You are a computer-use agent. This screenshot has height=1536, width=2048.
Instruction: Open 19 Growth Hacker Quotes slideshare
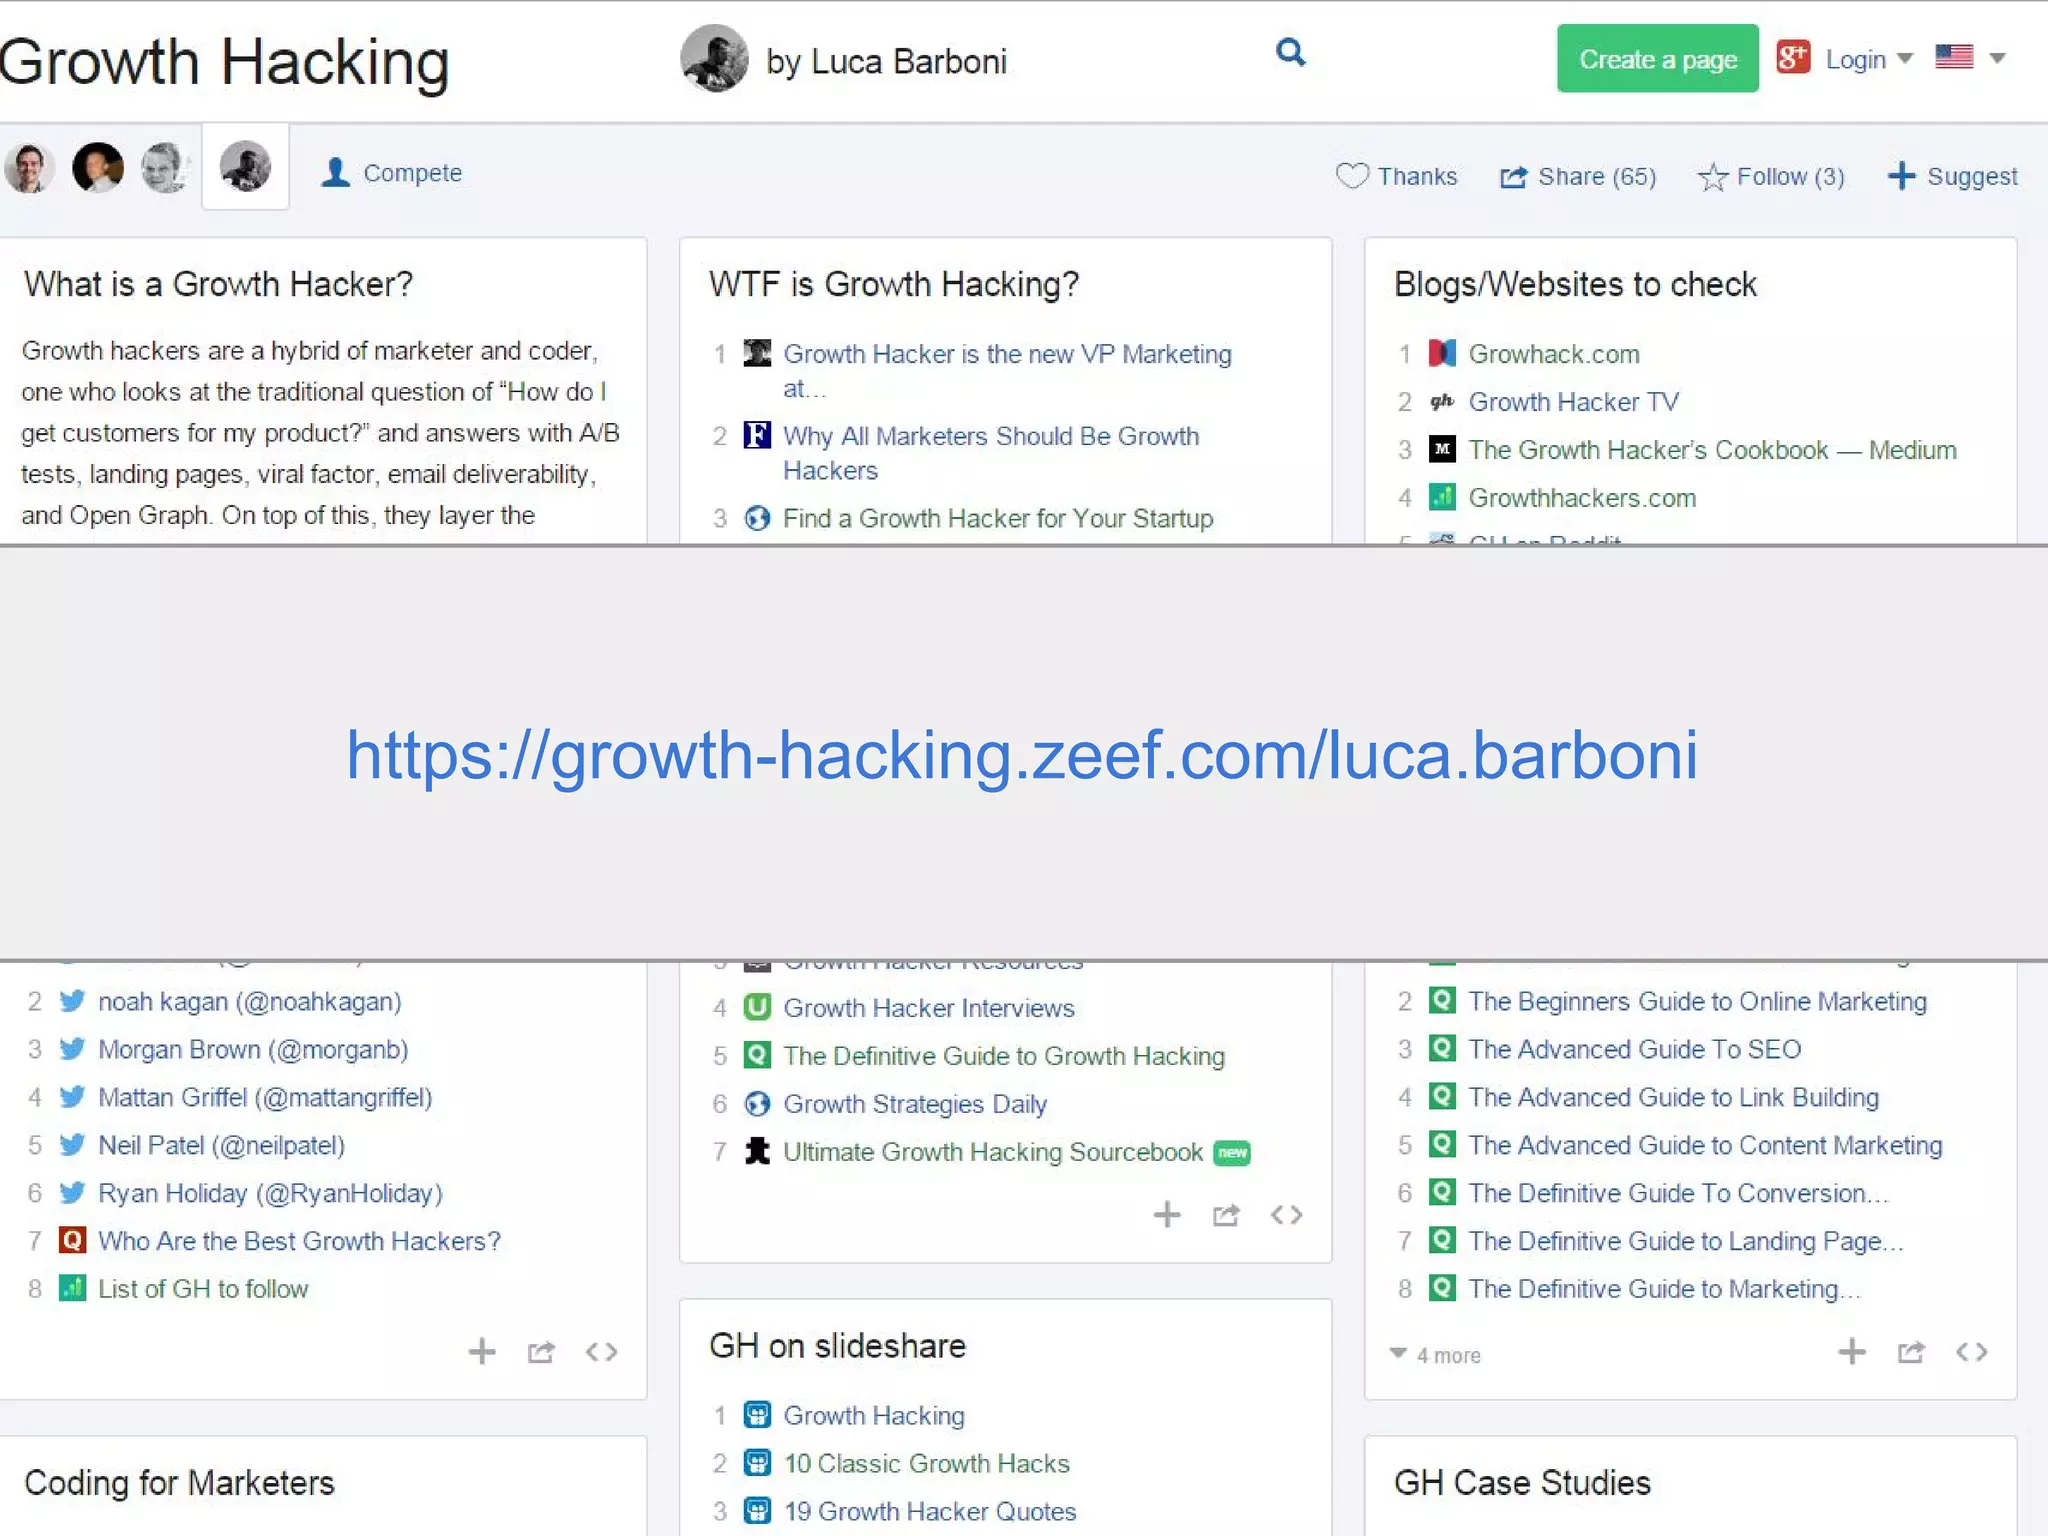tap(930, 1512)
